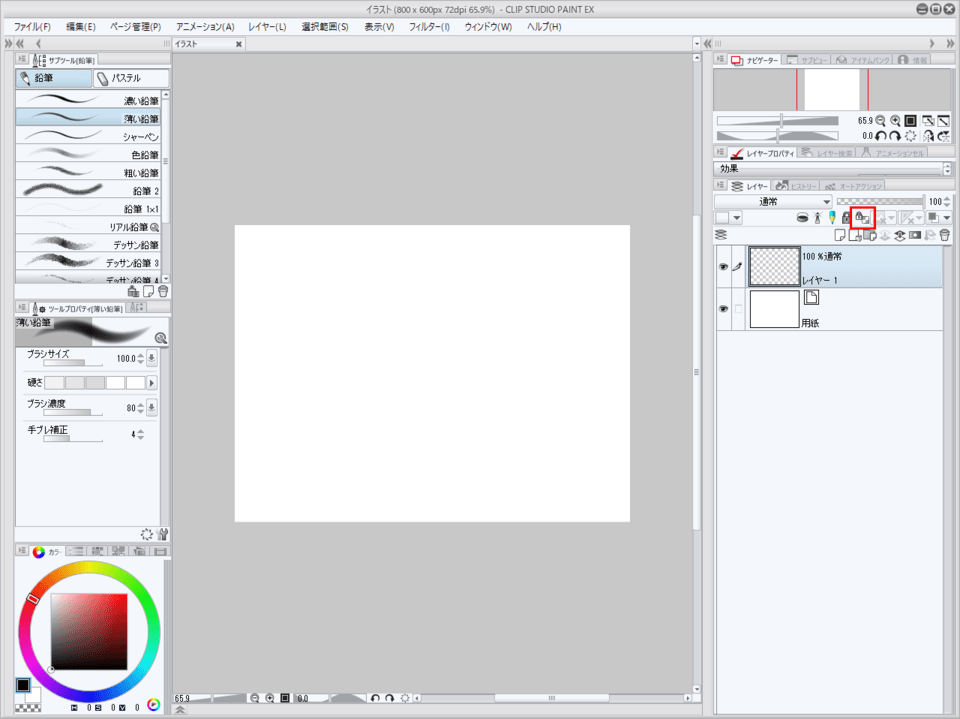Expand the 硬さ hardness options arrow
Image resolution: width=960 pixels, height=719 pixels.
pyautogui.click(x=152, y=383)
